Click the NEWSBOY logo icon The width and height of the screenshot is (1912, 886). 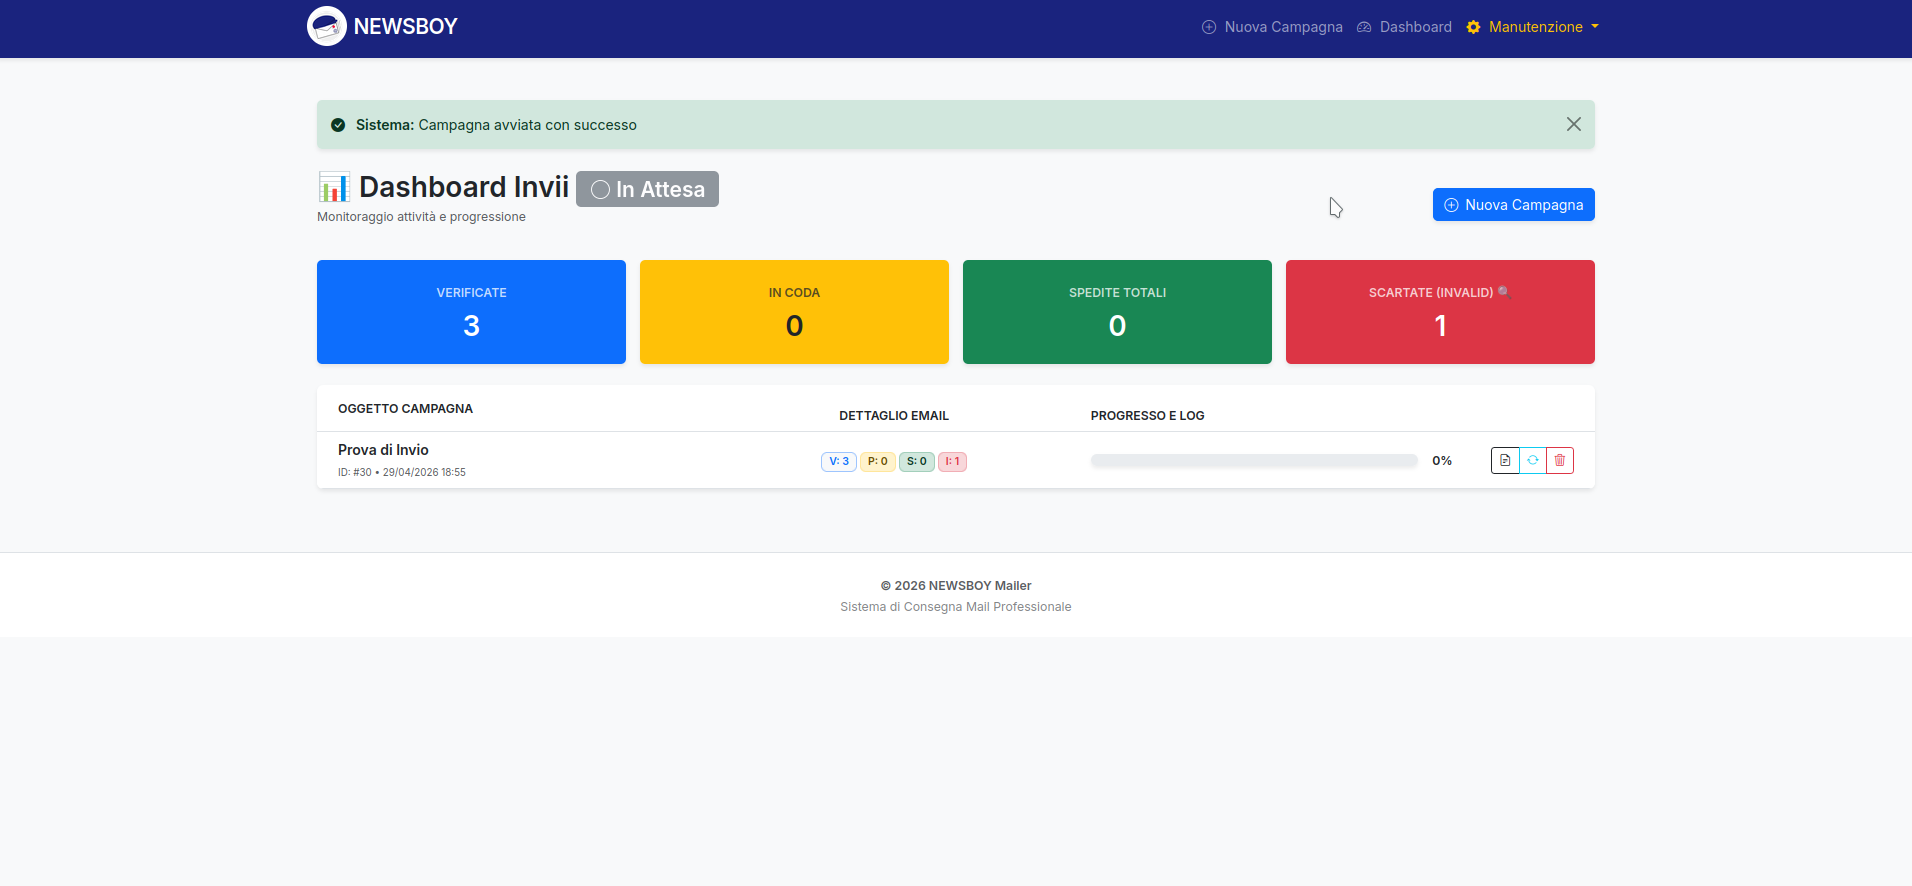click(x=326, y=26)
